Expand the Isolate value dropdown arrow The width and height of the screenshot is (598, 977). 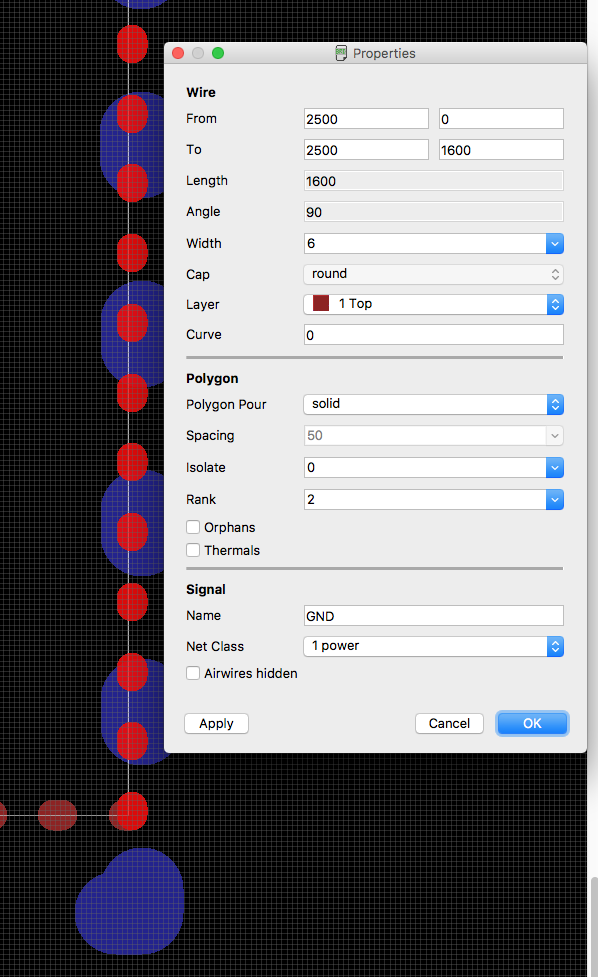tap(554, 467)
